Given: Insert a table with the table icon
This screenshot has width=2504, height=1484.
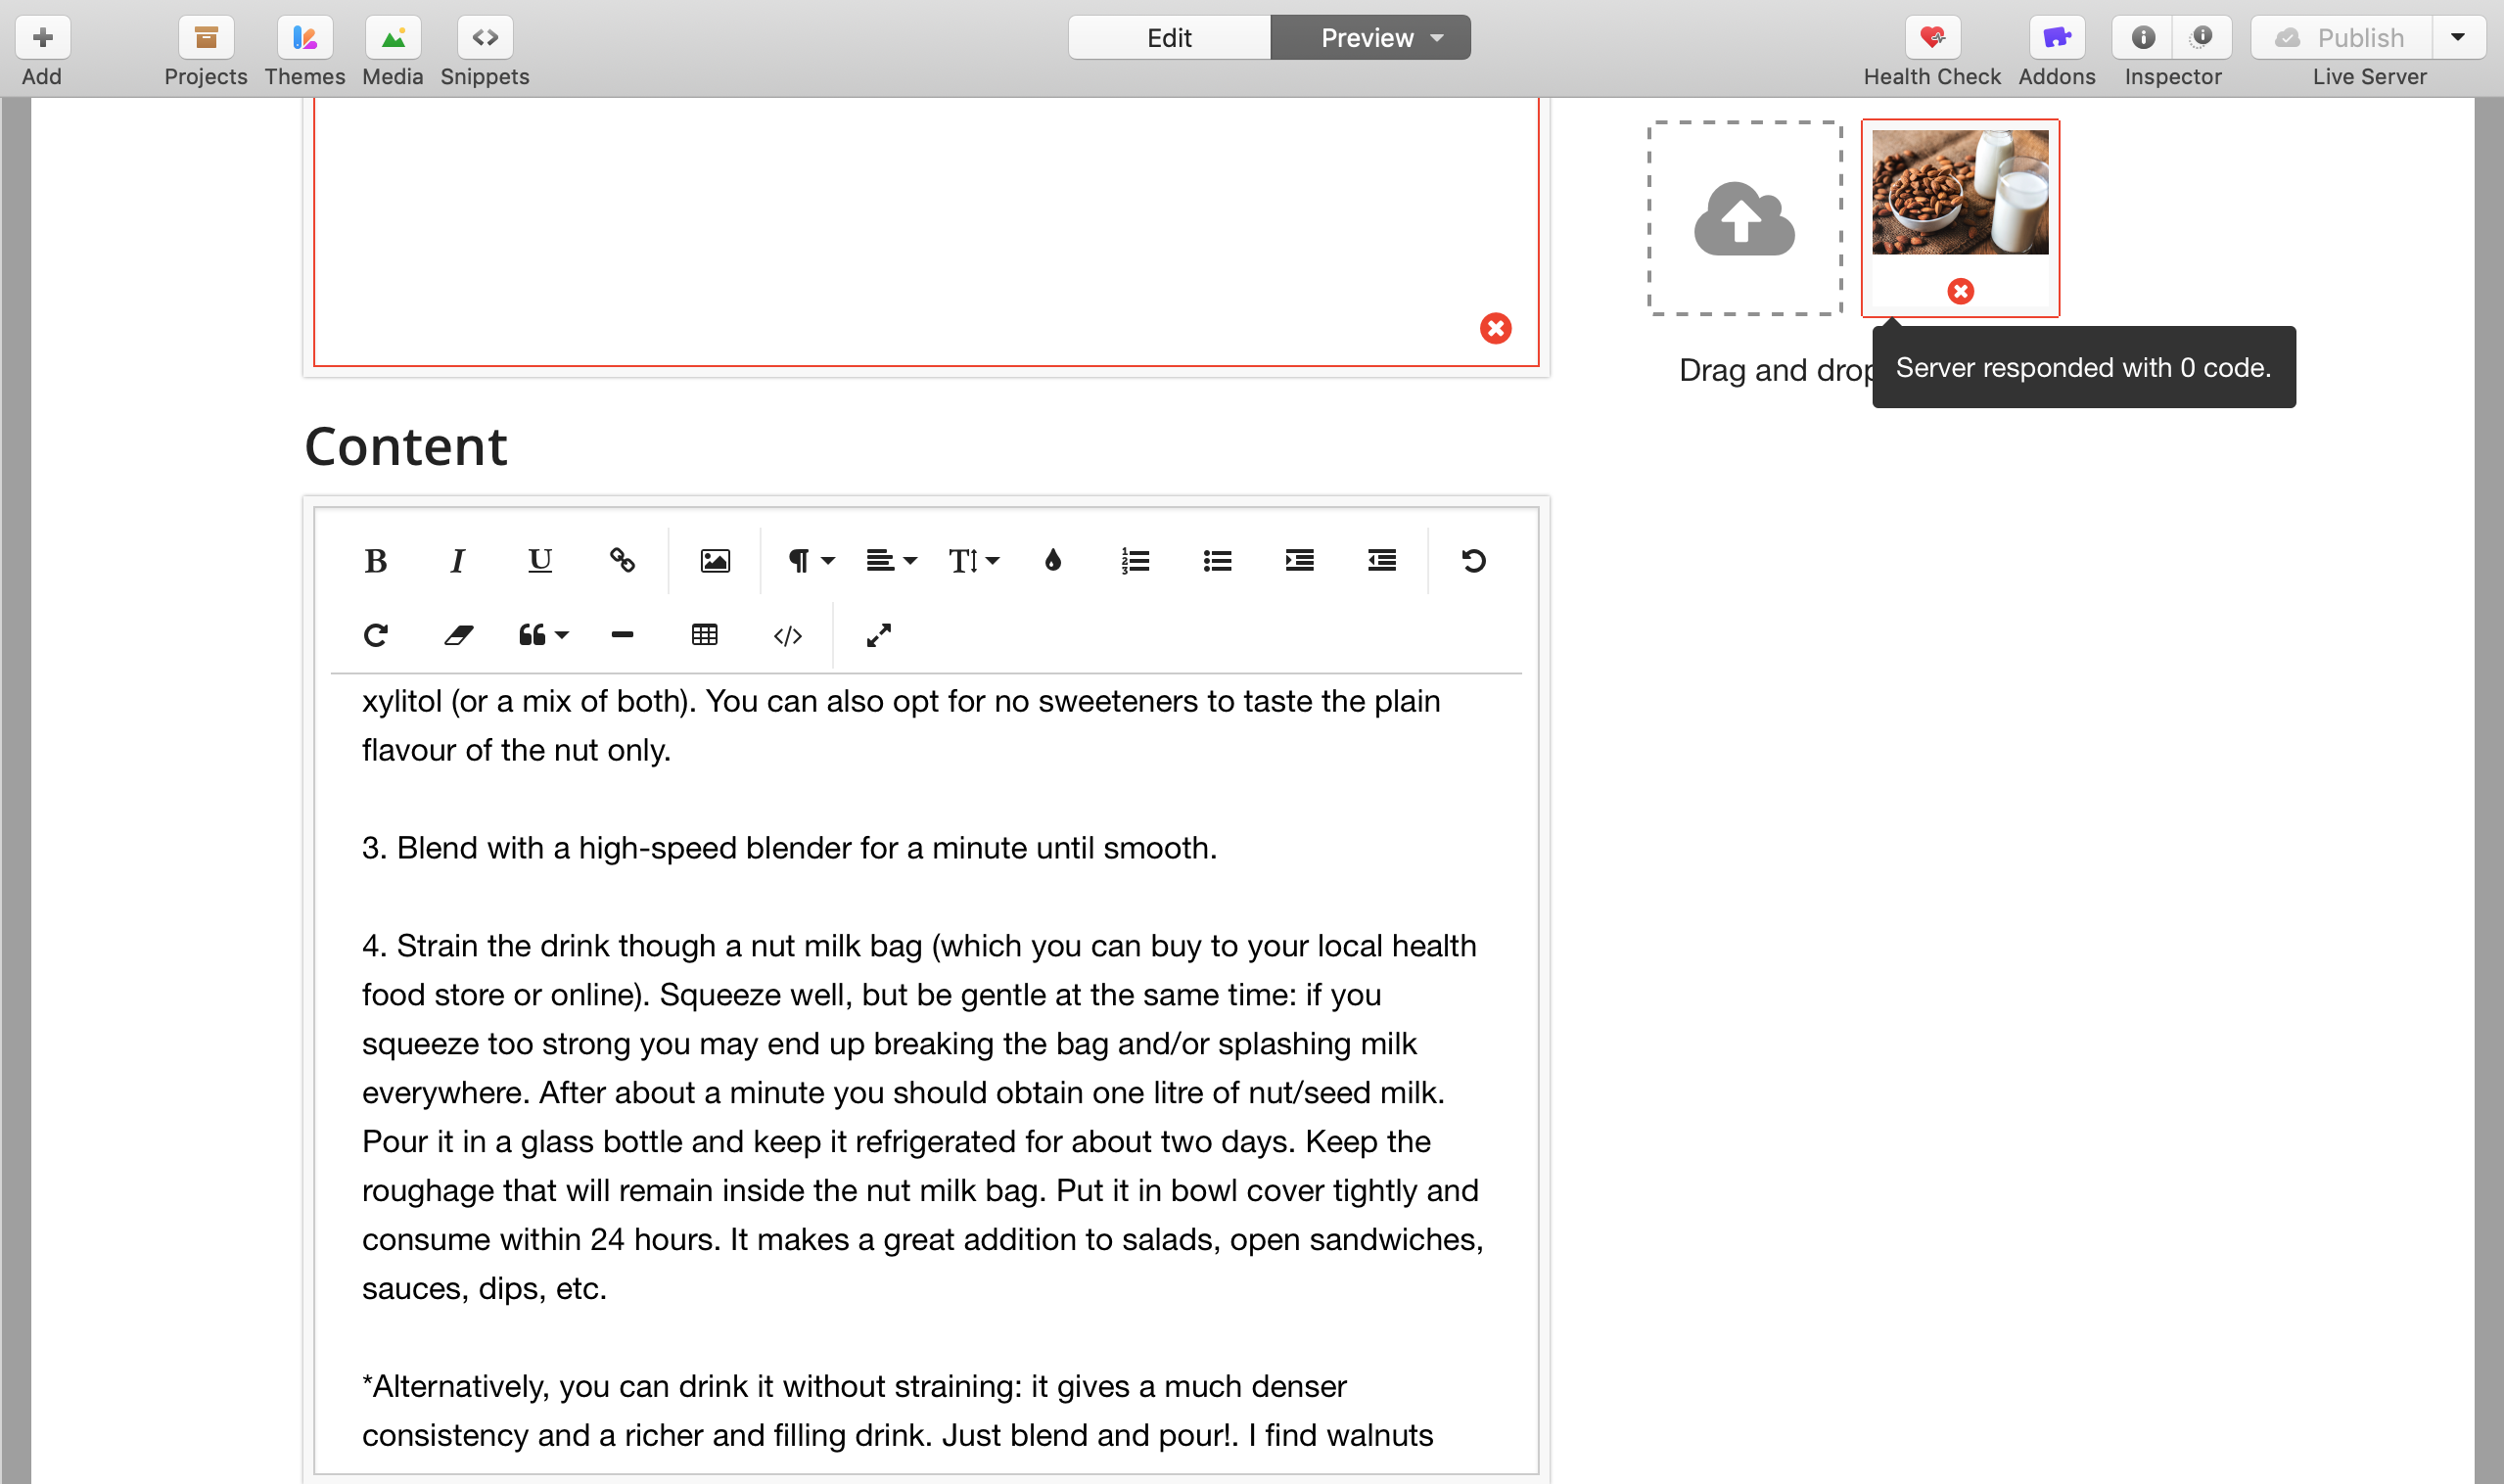Looking at the screenshot, I should [x=705, y=635].
